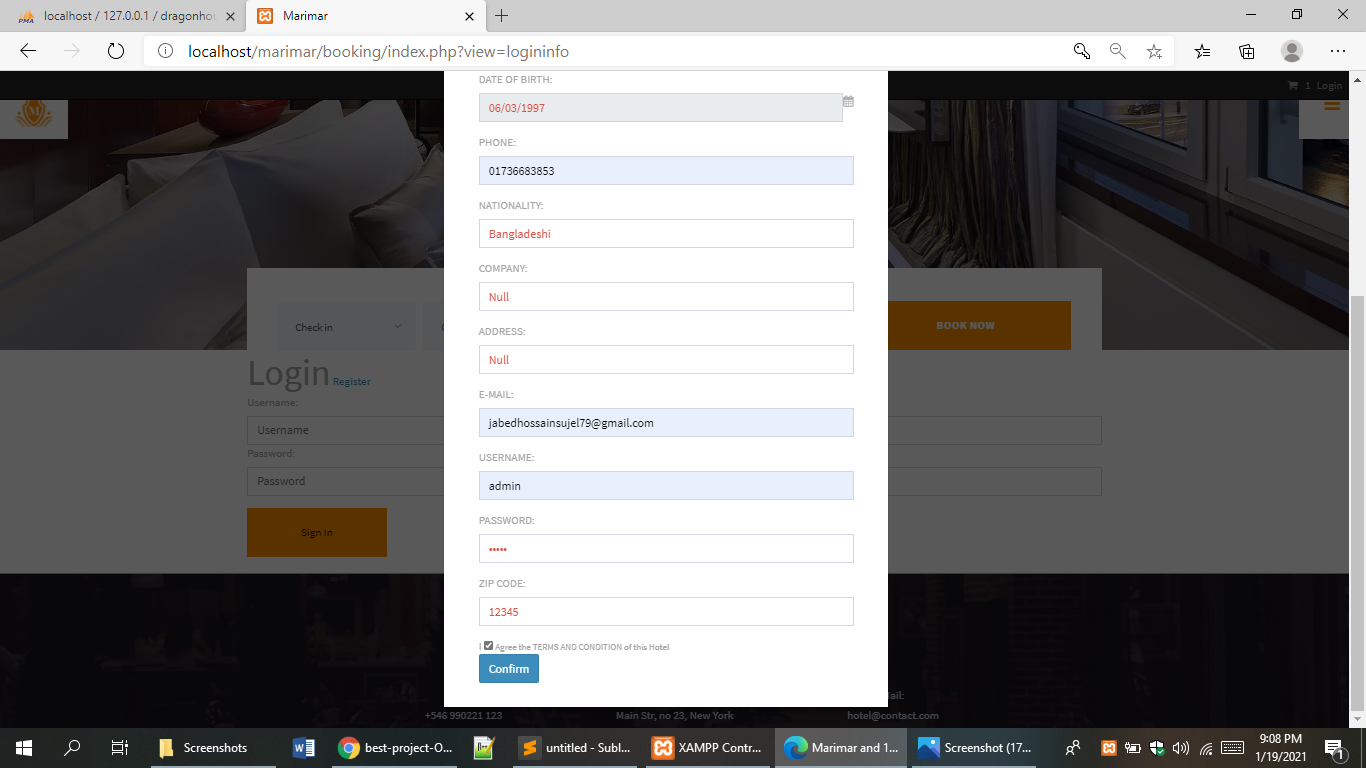Open the Check in dropdown
This screenshot has height=768, width=1366.
click(x=346, y=326)
